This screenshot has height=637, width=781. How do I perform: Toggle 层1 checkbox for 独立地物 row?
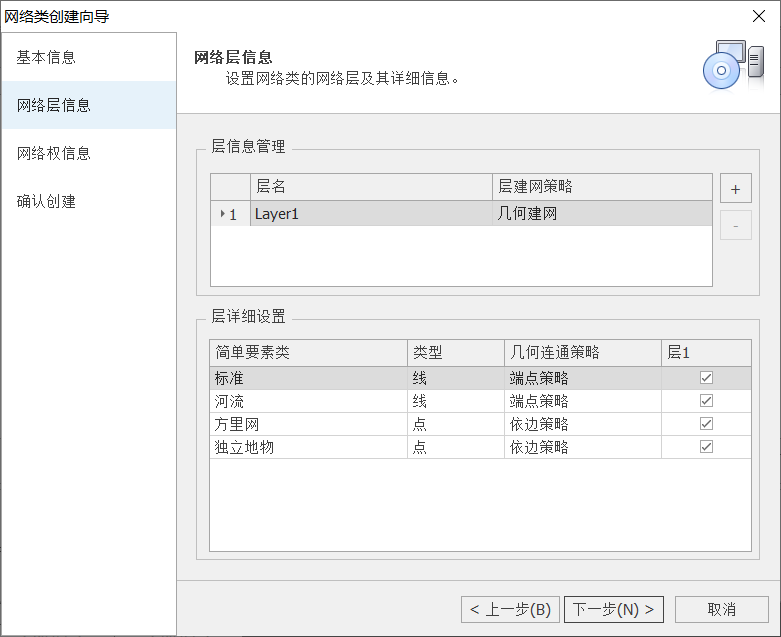[706, 446]
